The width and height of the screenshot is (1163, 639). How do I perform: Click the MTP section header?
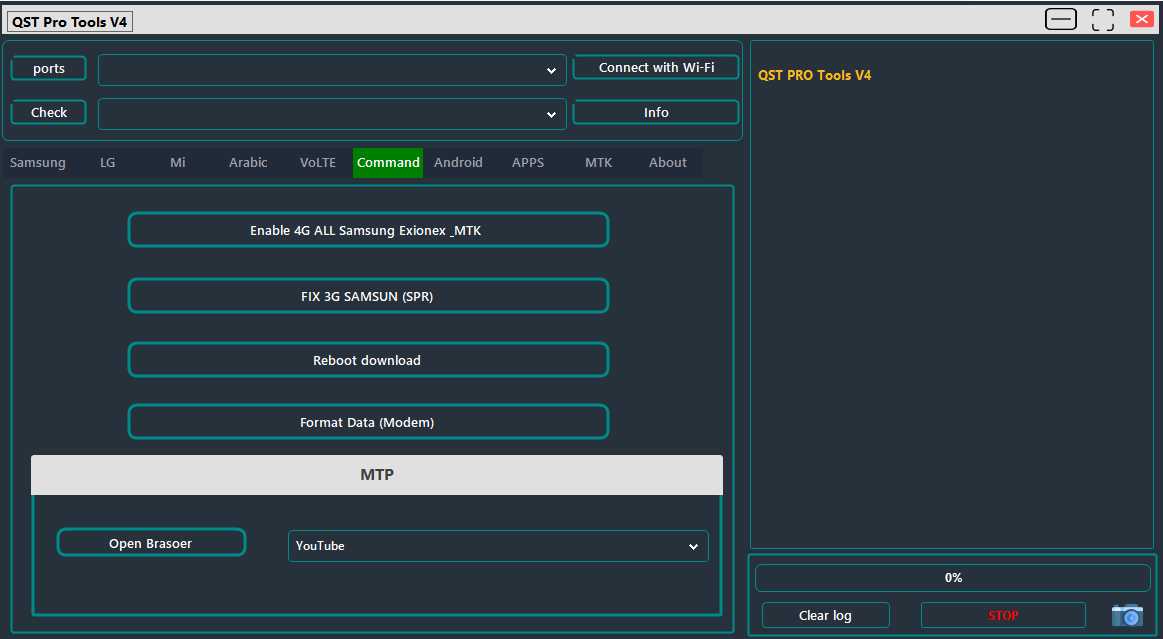(377, 474)
